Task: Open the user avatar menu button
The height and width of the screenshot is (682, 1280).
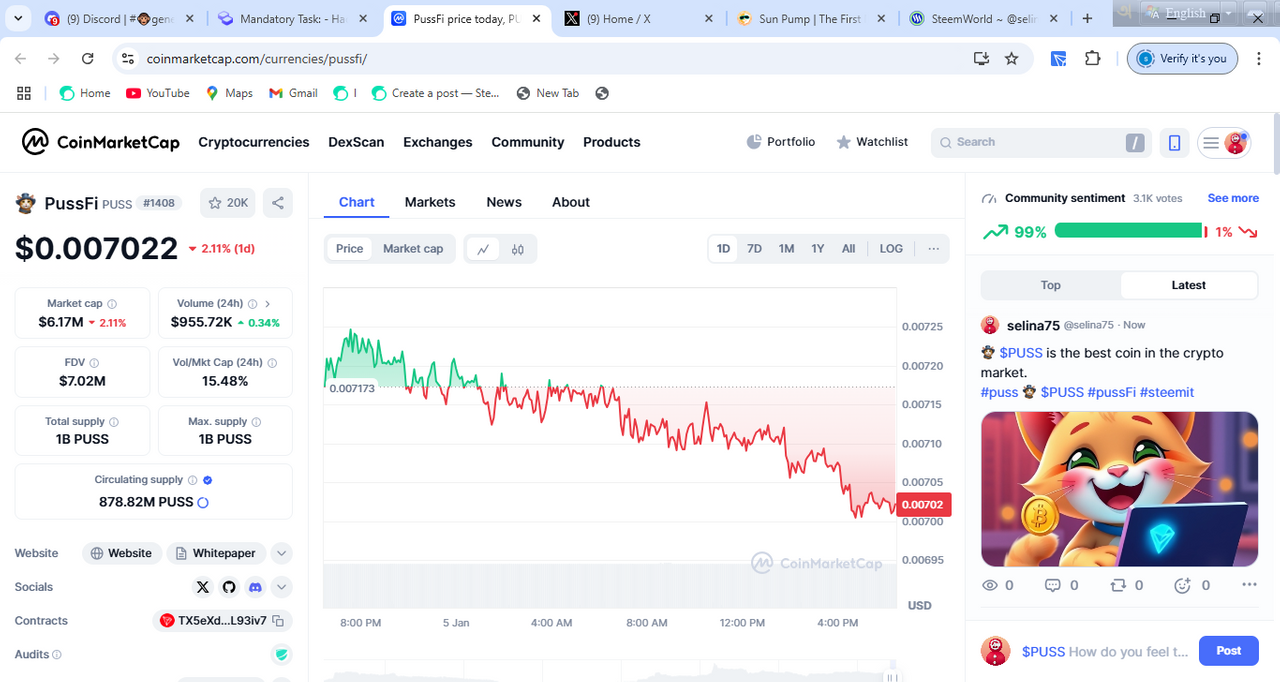Action: pyautogui.click(x=1223, y=143)
